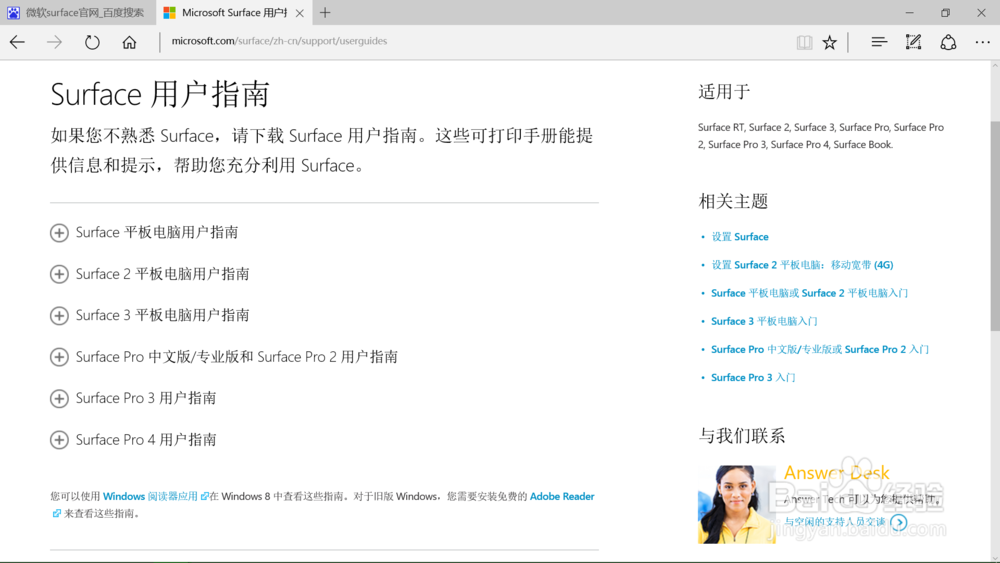Add page to favorites with star icon

point(829,42)
